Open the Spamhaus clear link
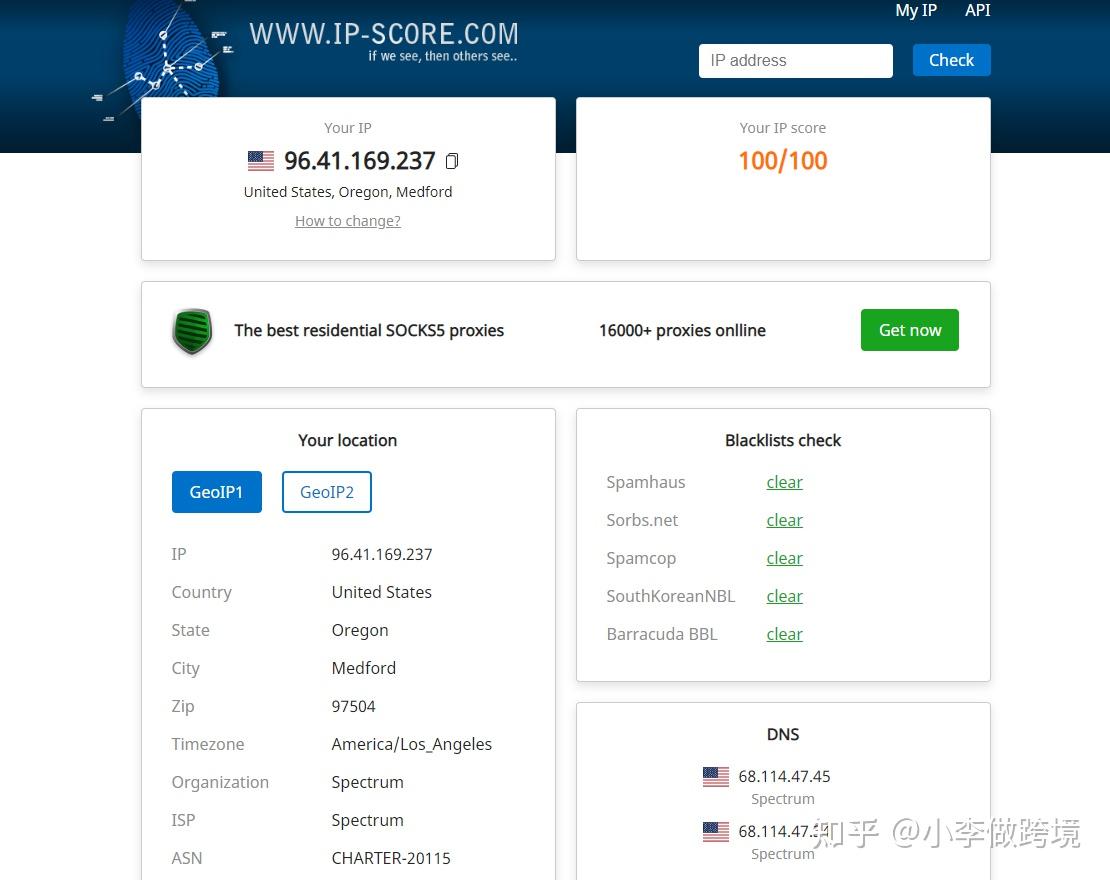 (784, 482)
